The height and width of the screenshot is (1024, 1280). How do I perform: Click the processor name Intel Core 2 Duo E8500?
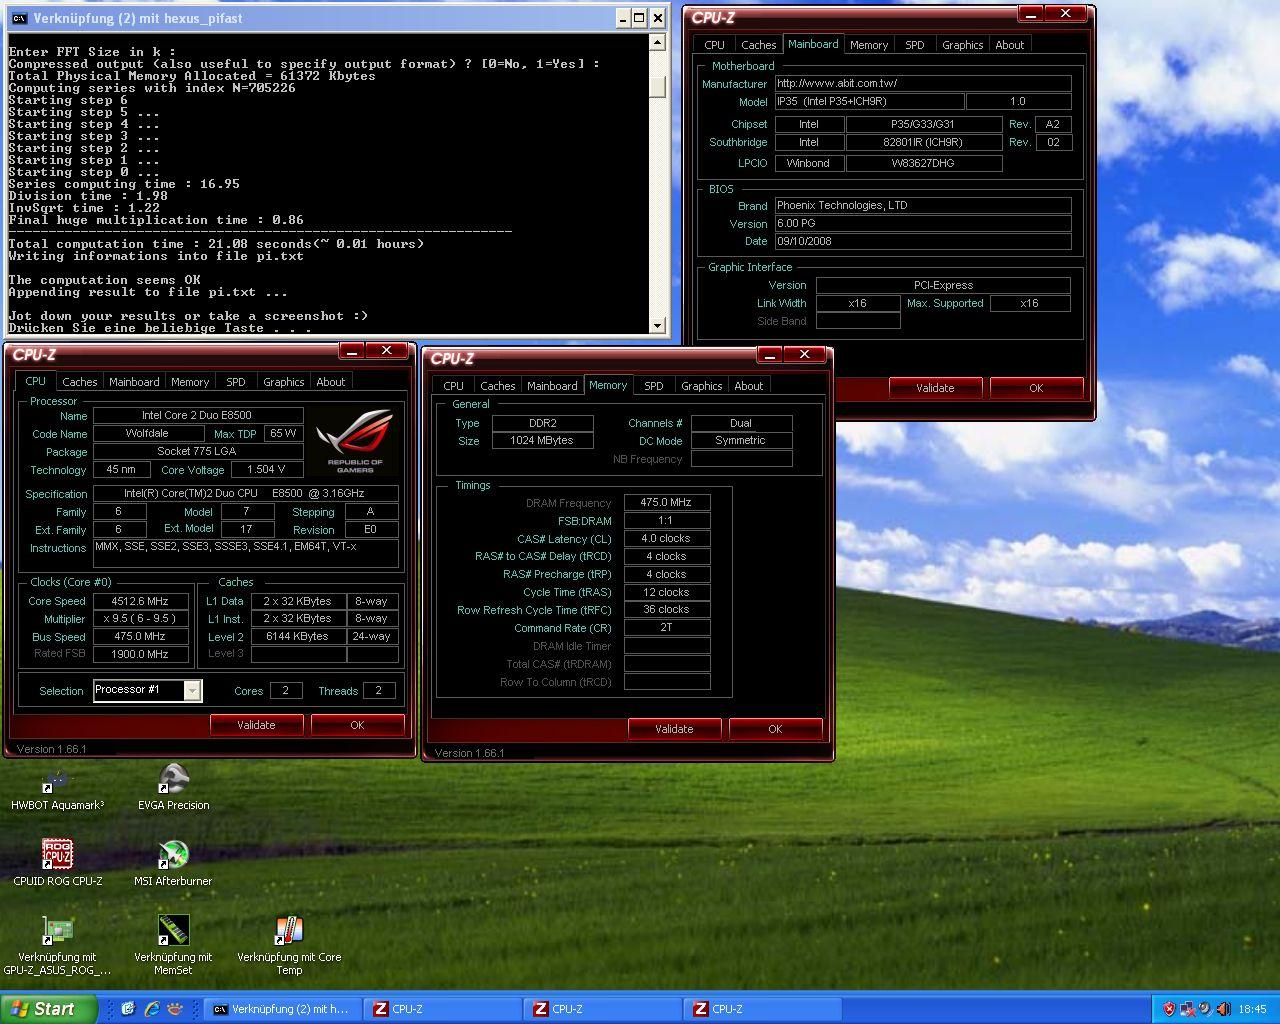(x=198, y=416)
